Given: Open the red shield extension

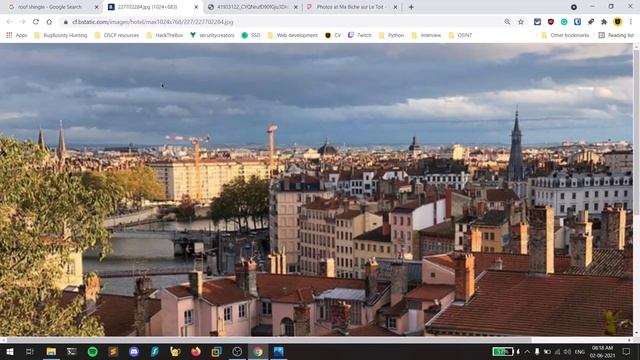Looking at the screenshot, I should click(551, 22).
